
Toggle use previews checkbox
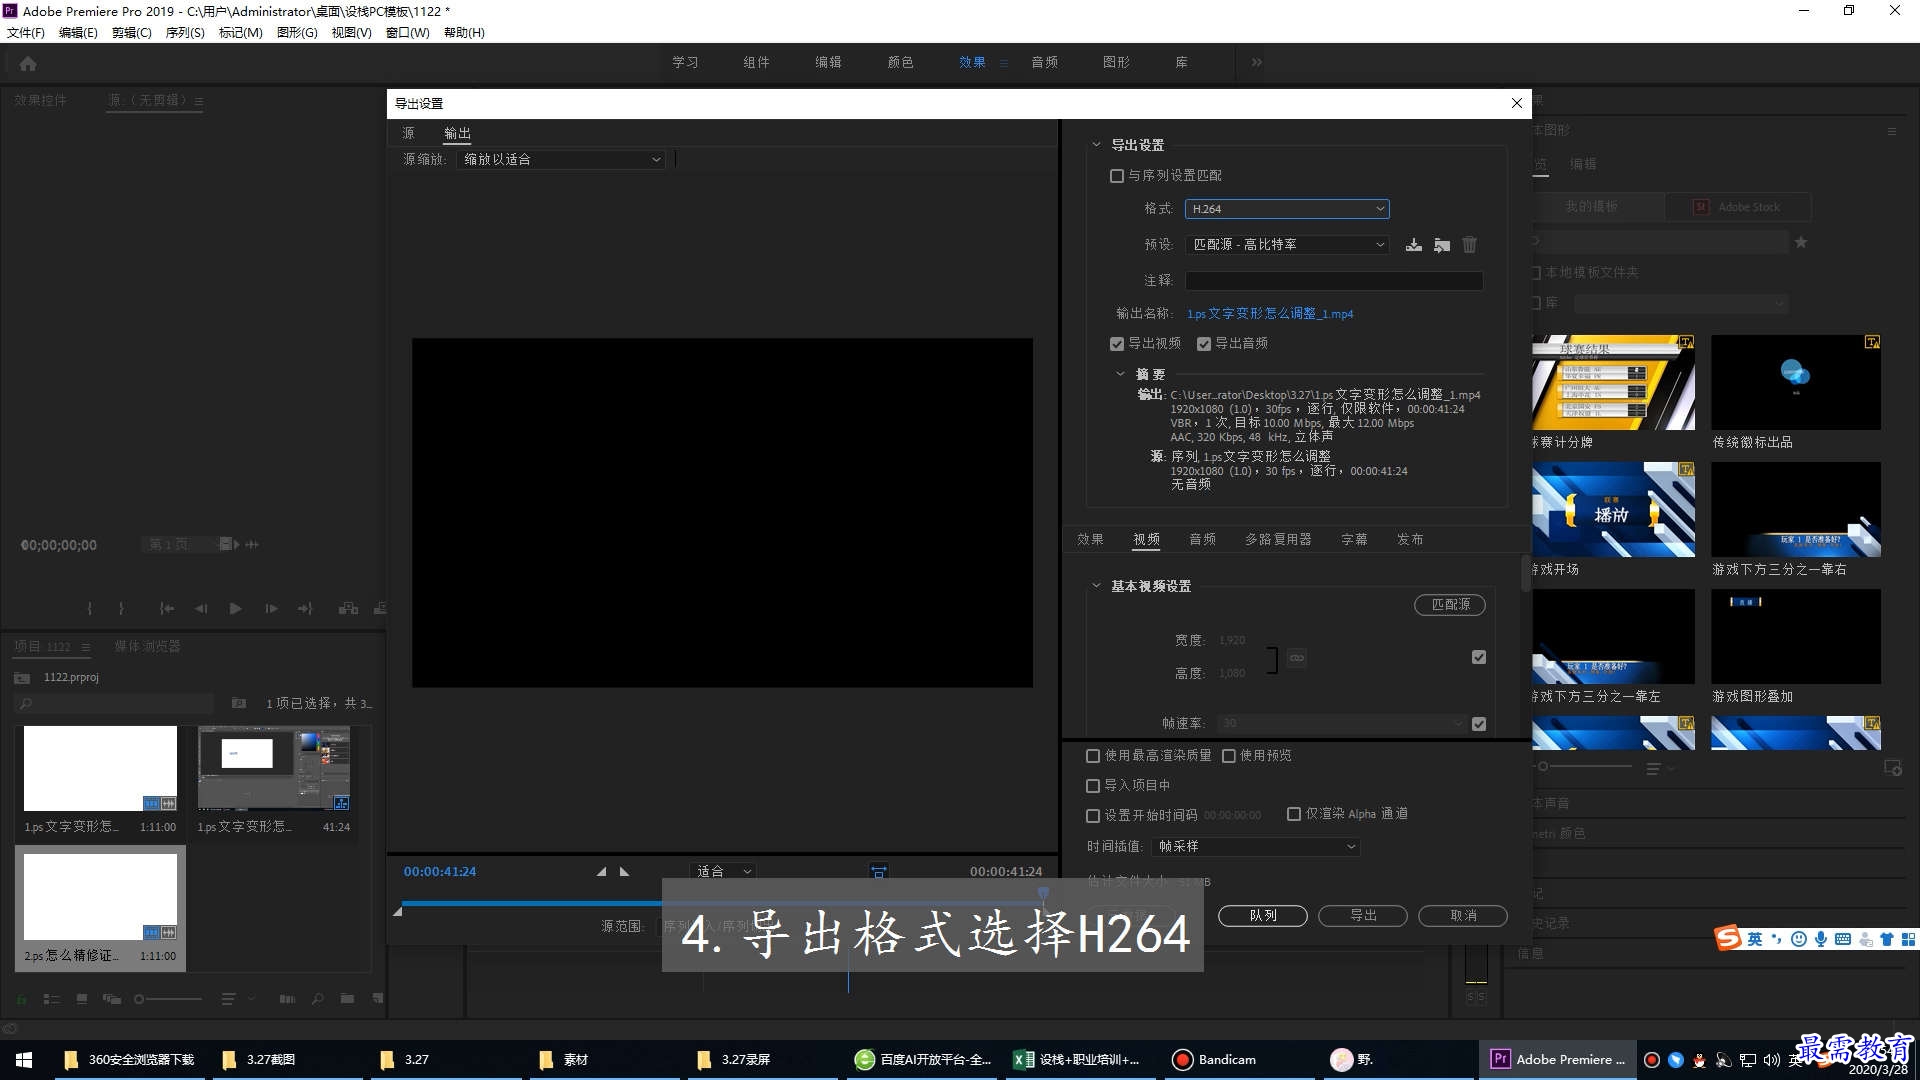tap(1229, 756)
